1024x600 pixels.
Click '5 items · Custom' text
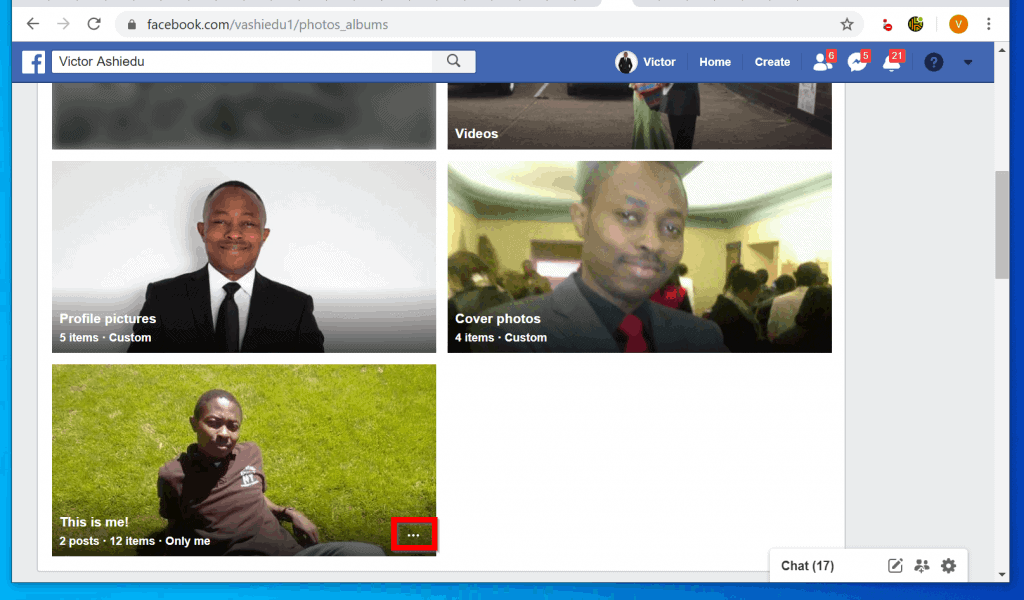(x=105, y=338)
